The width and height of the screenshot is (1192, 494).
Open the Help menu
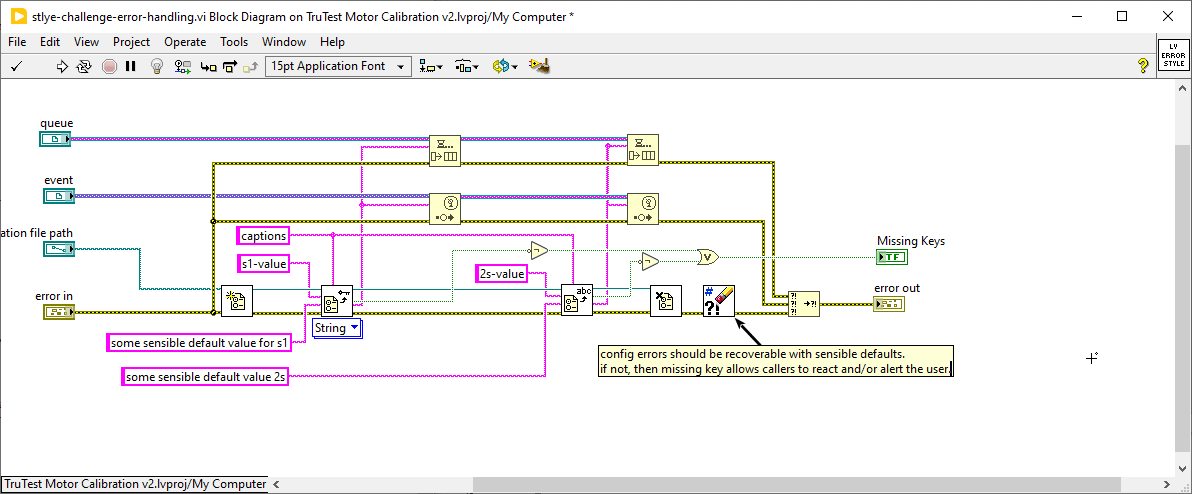tap(332, 42)
